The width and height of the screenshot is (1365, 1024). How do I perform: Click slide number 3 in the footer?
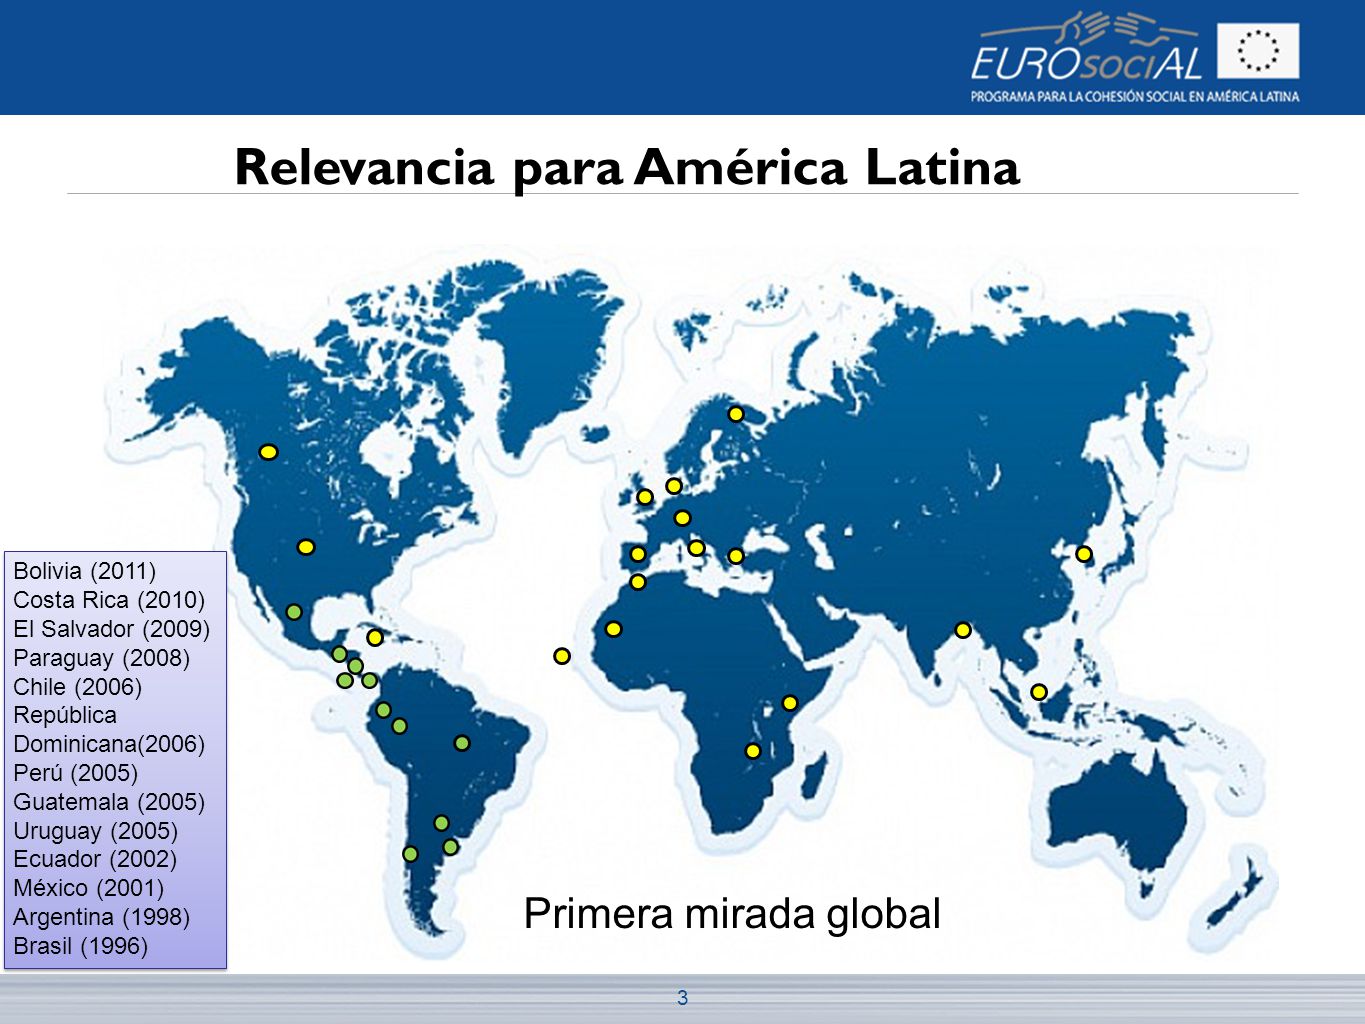(683, 997)
